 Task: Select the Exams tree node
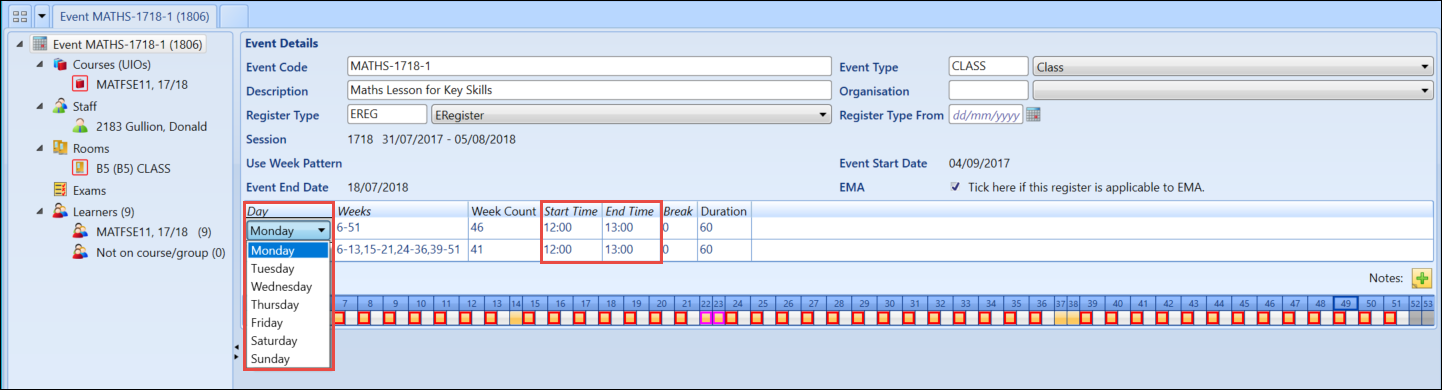tap(89, 190)
